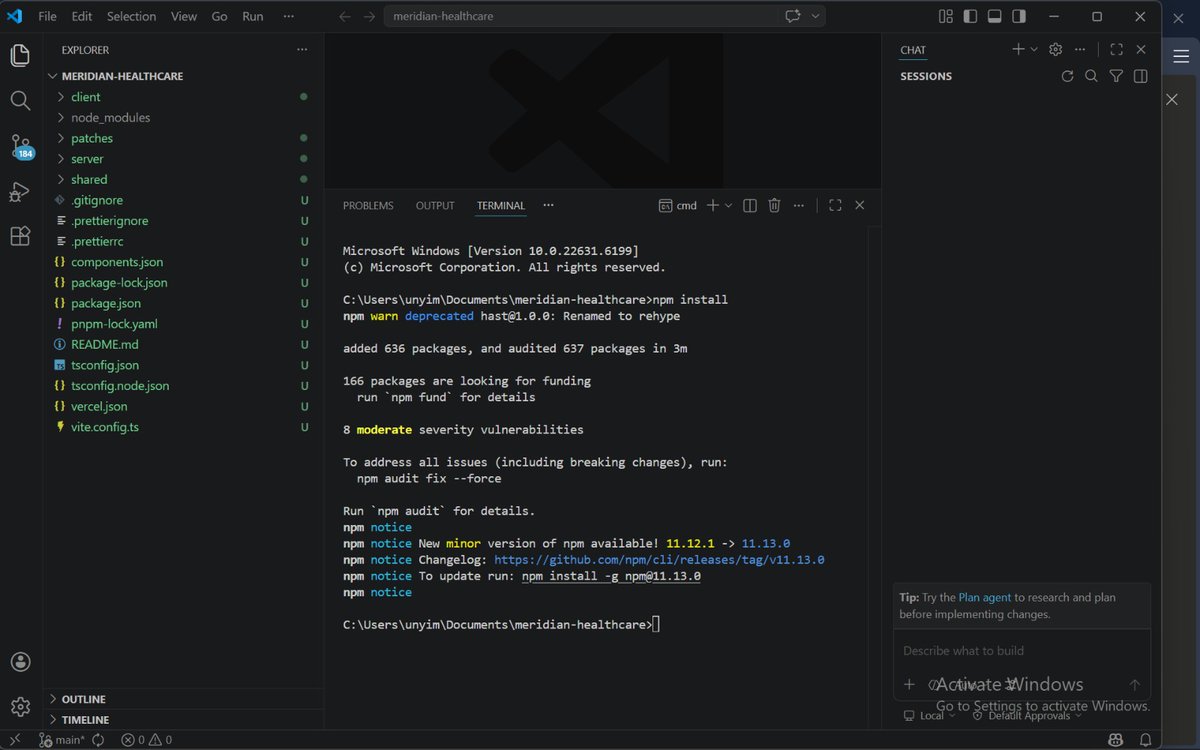Open the View menu
The width and height of the screenshot is (1200, 750).
[184, 16]
